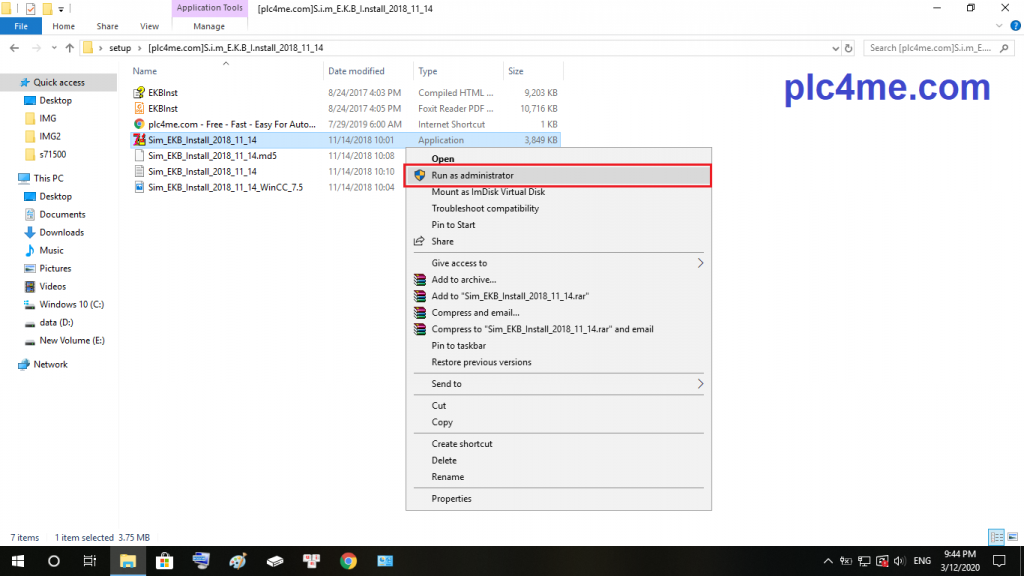This screenshot has width=1024, height=576.
Task: Open Google Chrome from the taskbar
Action: 348,561
